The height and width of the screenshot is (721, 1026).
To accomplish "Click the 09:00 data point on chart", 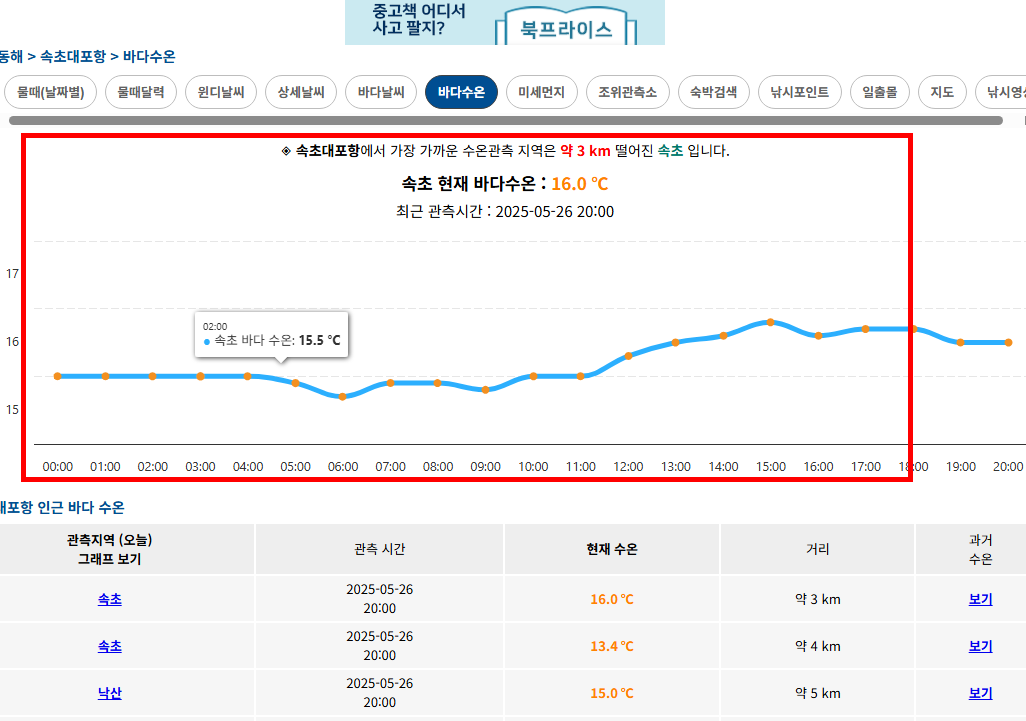I will click(x=486, y=390).
